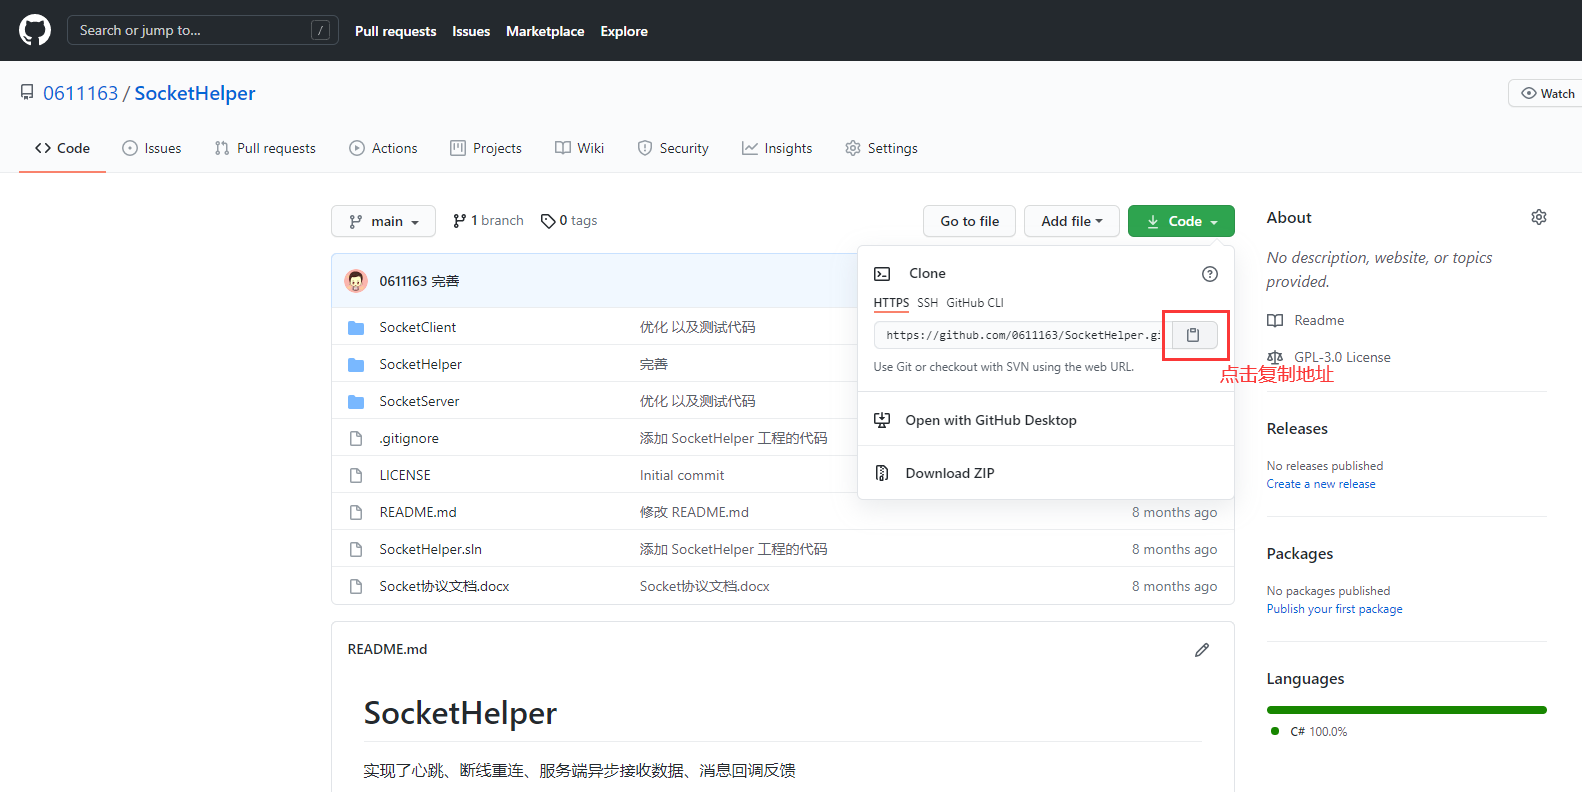Expand the Add file dropdown
Viewport: 1582px width, 792px height.
tap(1071, 221)
